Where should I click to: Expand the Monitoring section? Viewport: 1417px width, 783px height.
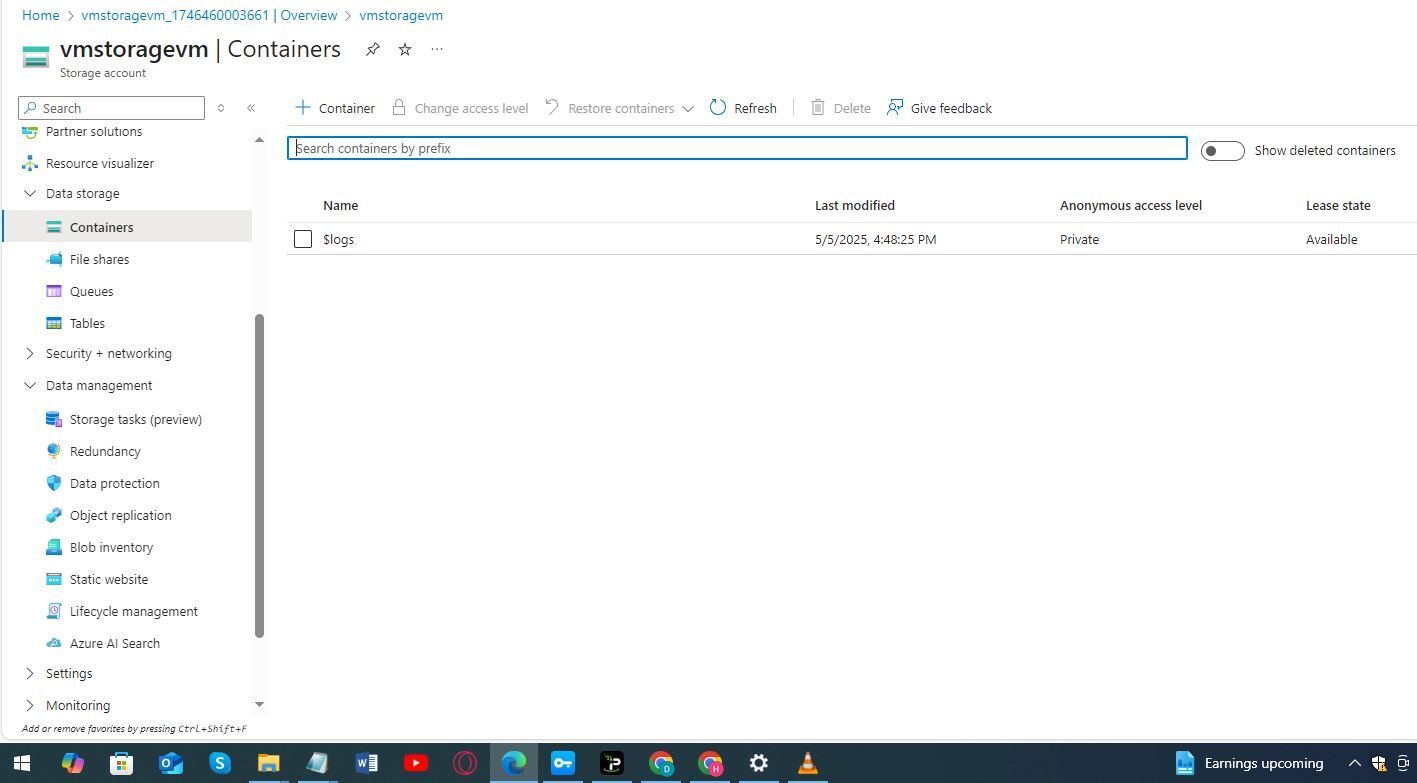coord(30,705)
